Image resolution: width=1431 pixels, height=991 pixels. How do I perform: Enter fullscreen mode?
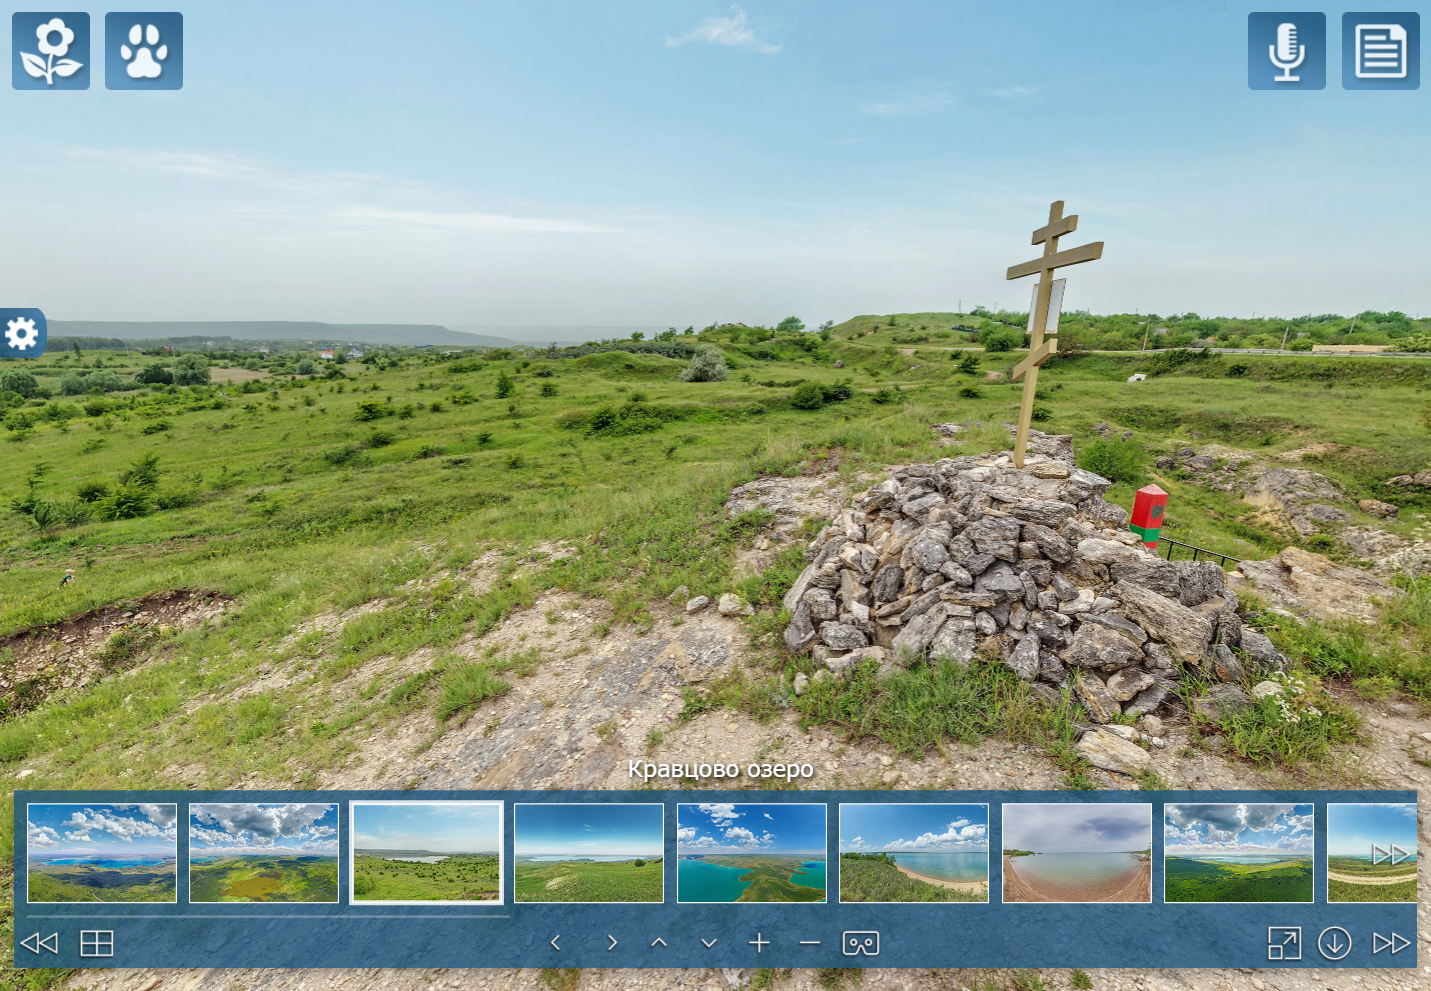pyautogui.click(x=1285, y=943)
